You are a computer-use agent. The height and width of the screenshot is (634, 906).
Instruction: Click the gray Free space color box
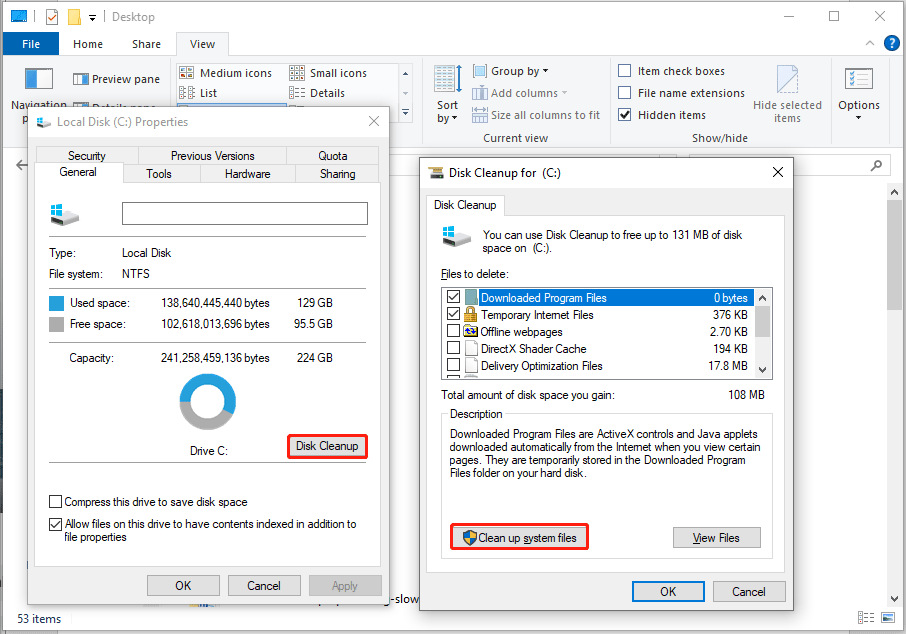(57, 324)
